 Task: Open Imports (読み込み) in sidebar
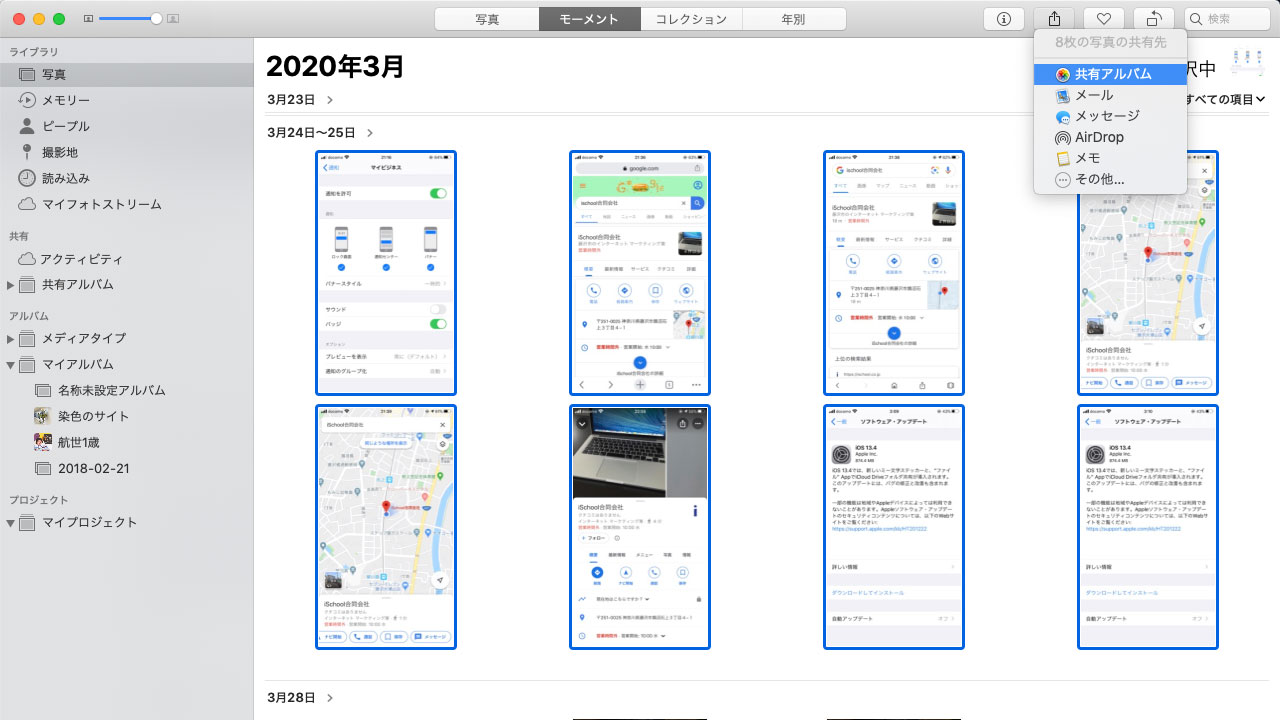coord(66,178)
